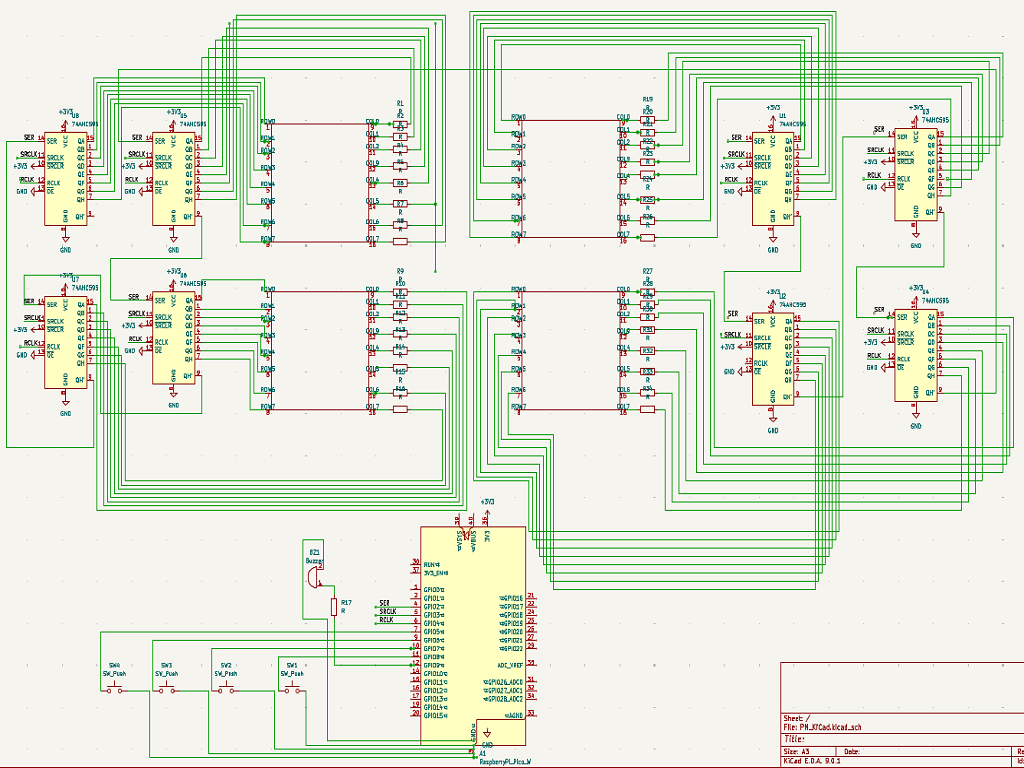
Task: Select resistor R7 on upper-left LED matrix
Action: pyautogui.click(x=400, y=204)
